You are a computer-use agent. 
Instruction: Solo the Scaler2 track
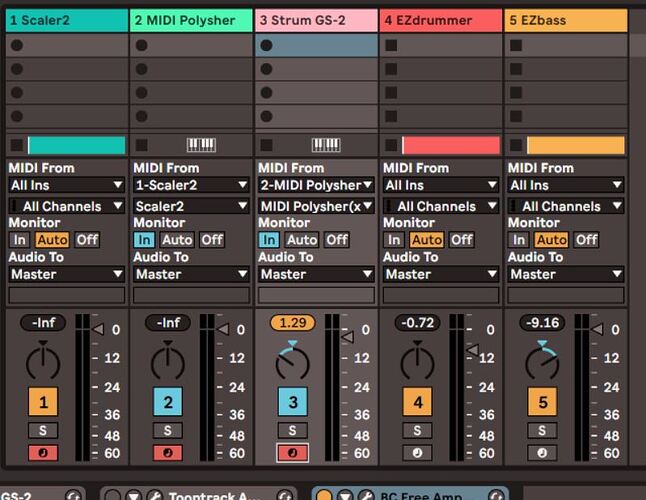coord(43,430)
